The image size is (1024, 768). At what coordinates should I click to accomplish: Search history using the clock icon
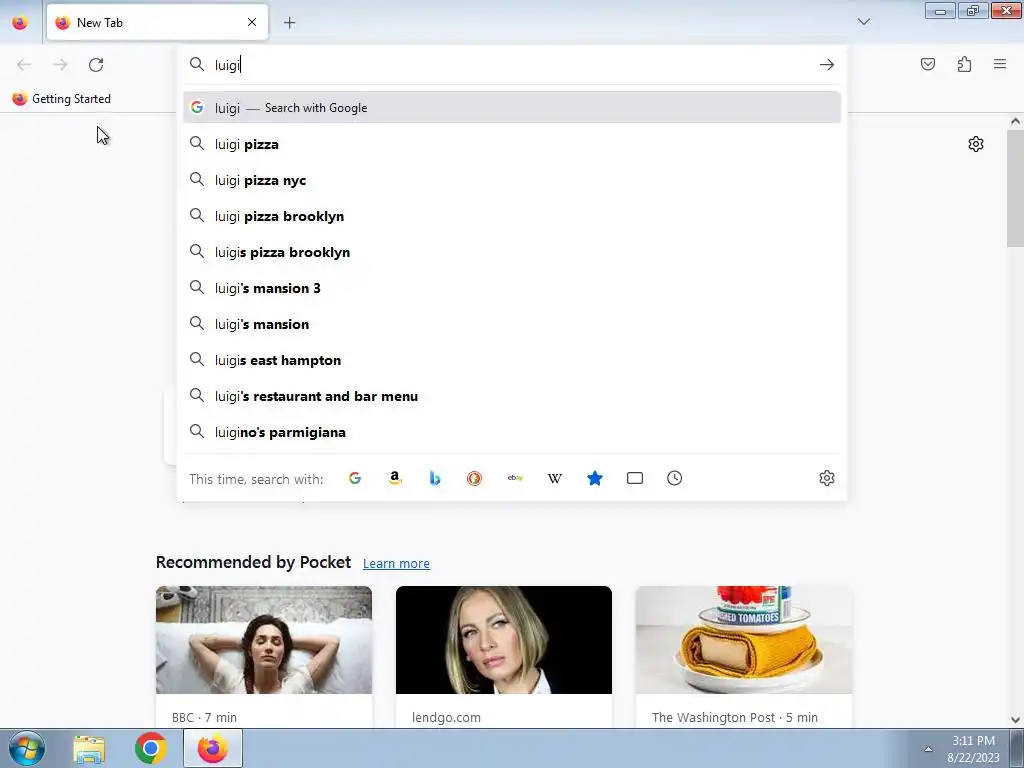point(675,478)
